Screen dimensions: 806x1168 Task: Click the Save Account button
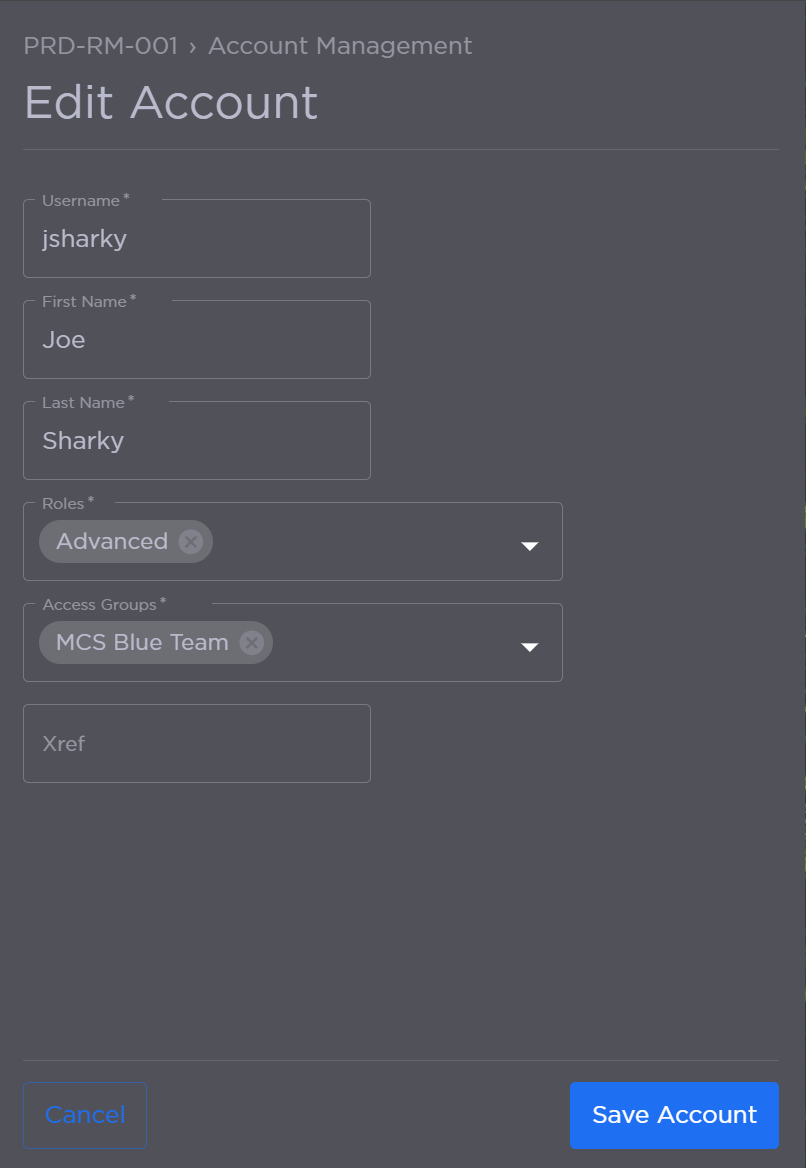coord(673,1114)
